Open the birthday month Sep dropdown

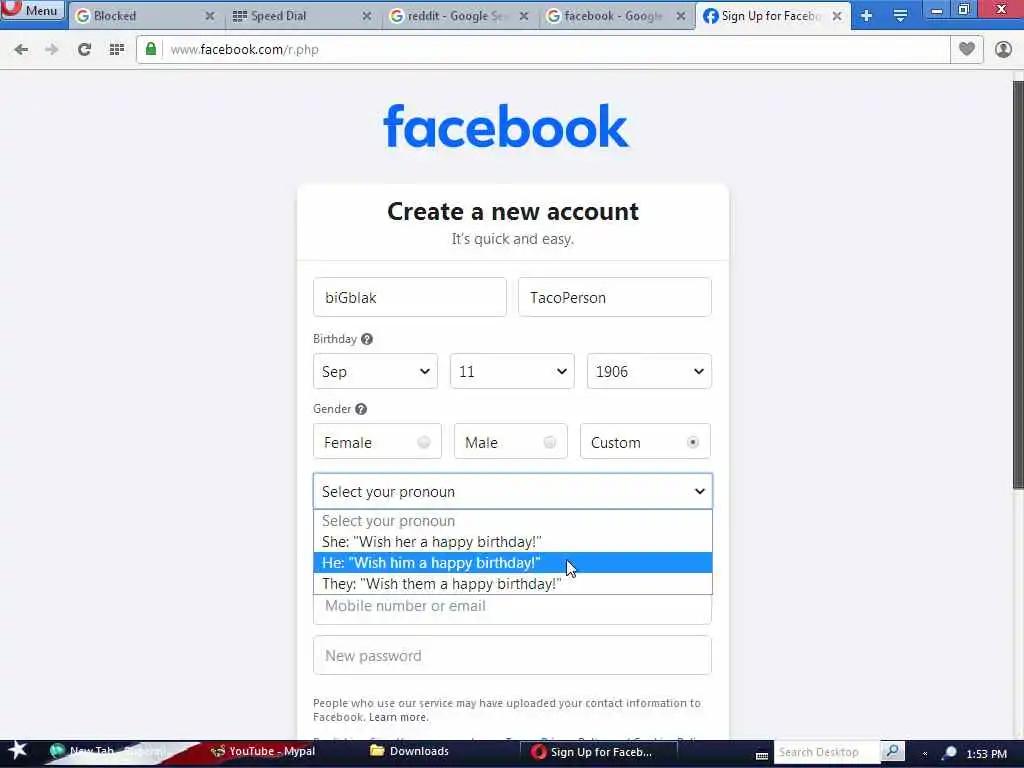(x=376, y=371)
